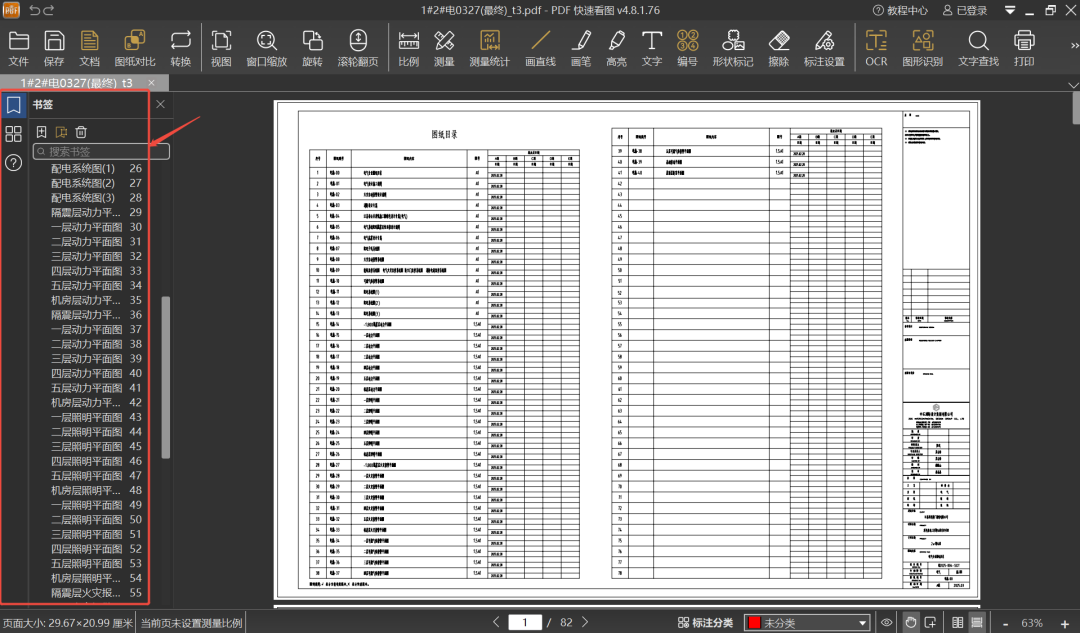This screenshot has width=1080, height=633.
Task: Open the 图形识别 shape recognition tool
Action: (x=922, y=48)
